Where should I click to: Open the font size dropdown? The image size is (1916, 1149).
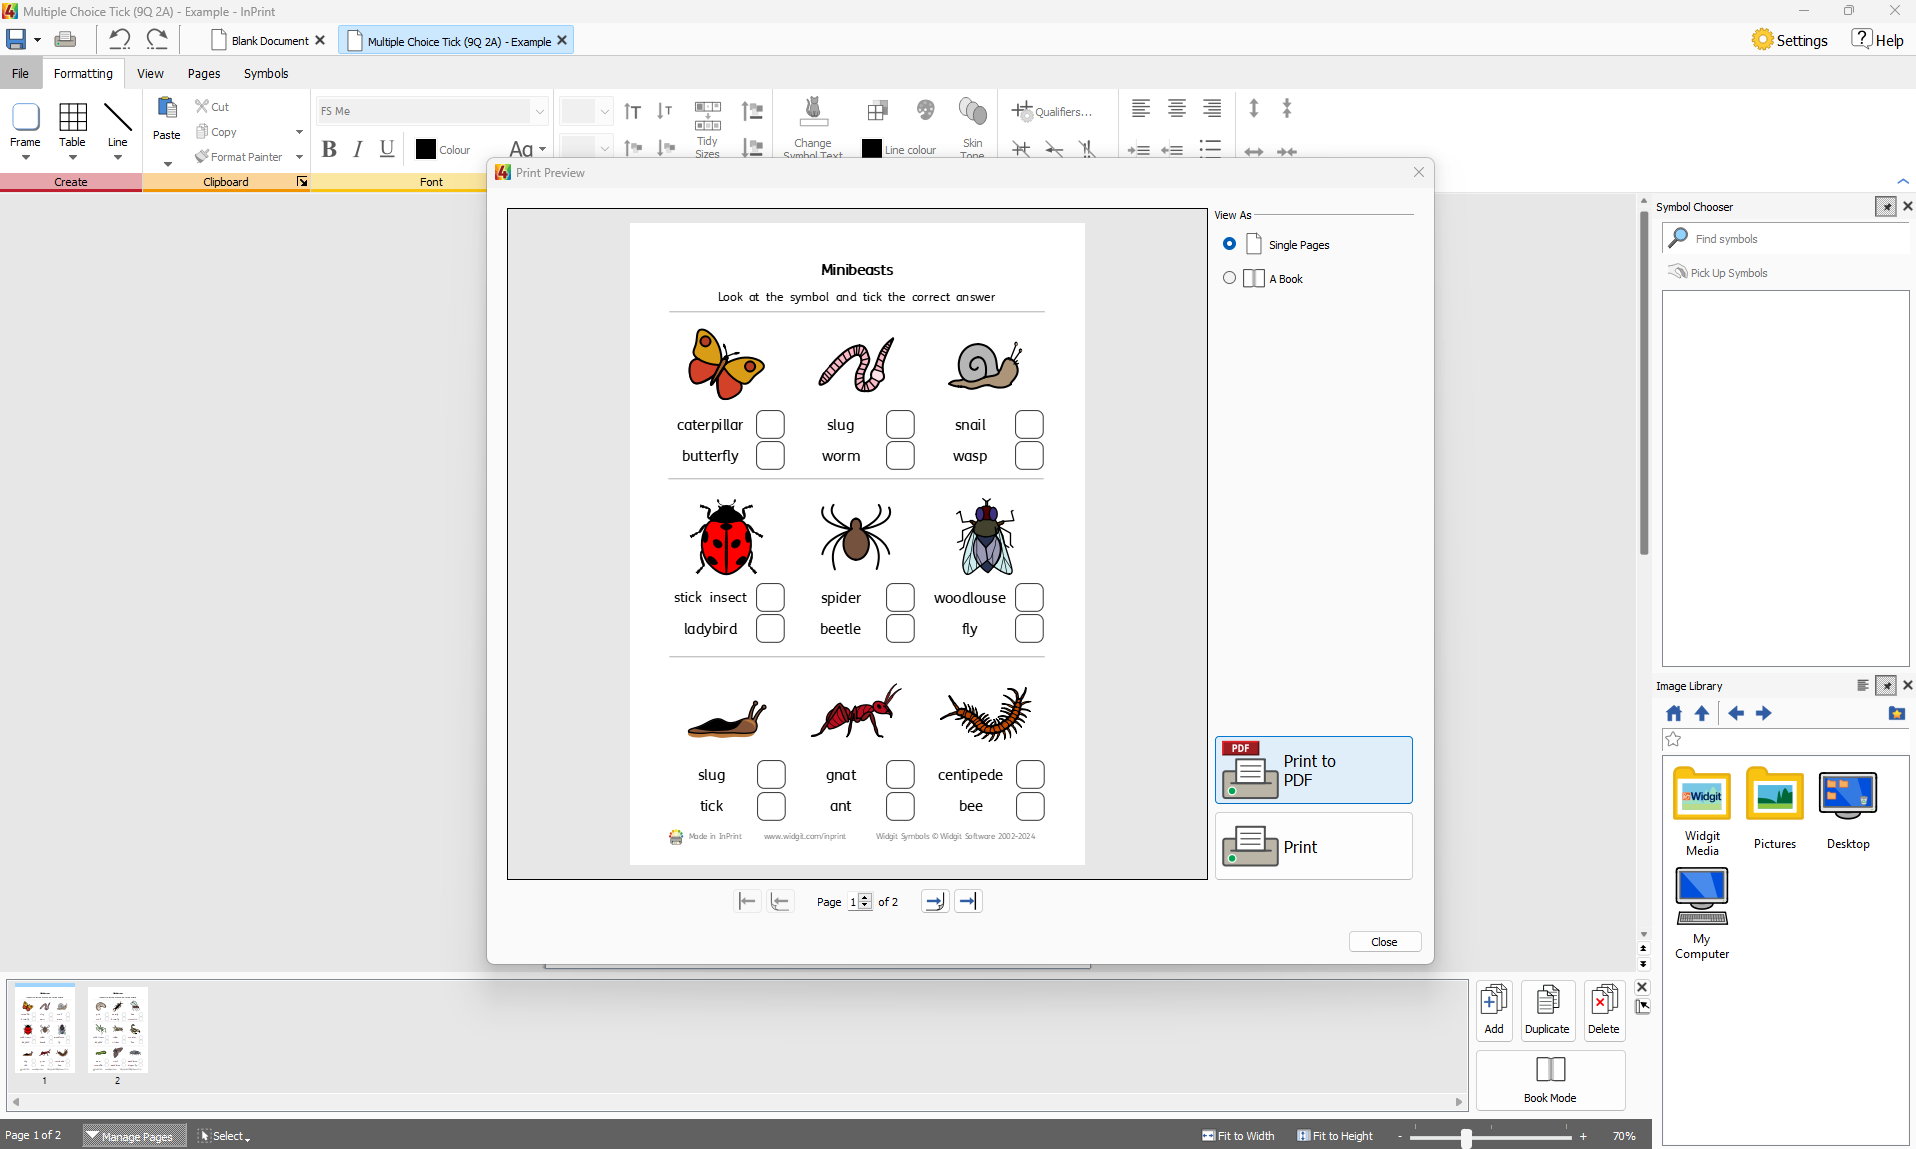tap(605, 111)
